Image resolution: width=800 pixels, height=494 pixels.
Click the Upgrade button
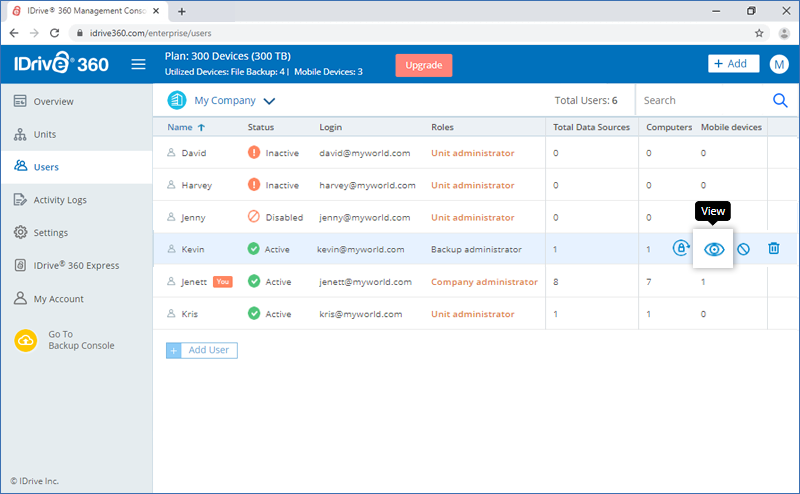(423, 65)
